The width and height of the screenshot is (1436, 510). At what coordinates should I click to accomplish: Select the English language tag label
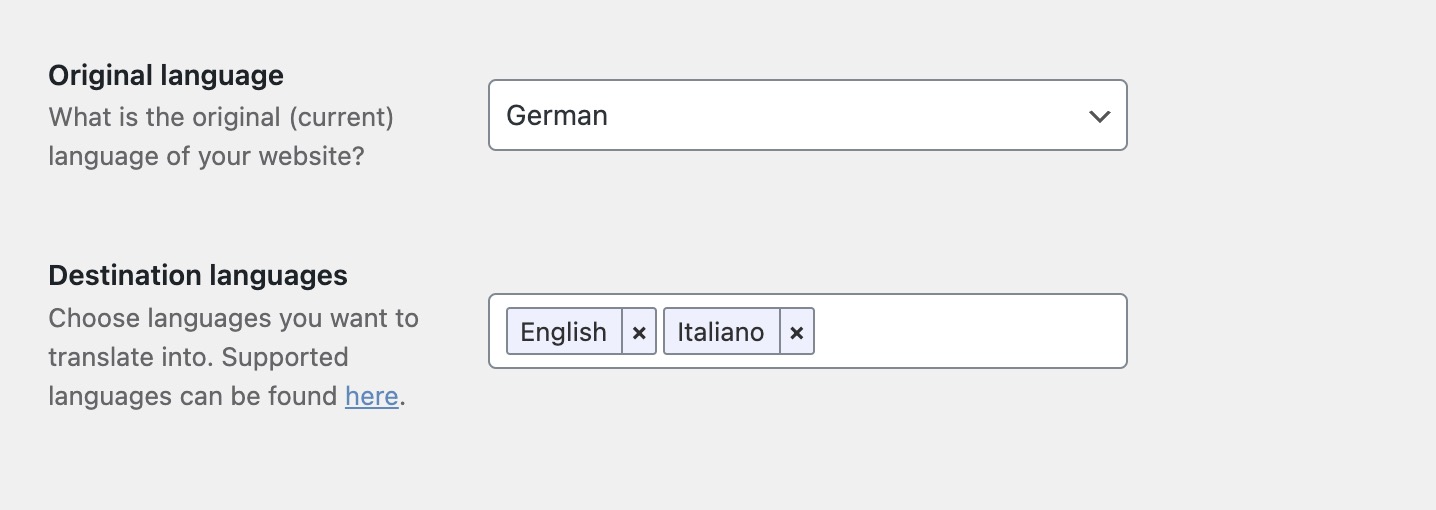click(x=564, y=332)
